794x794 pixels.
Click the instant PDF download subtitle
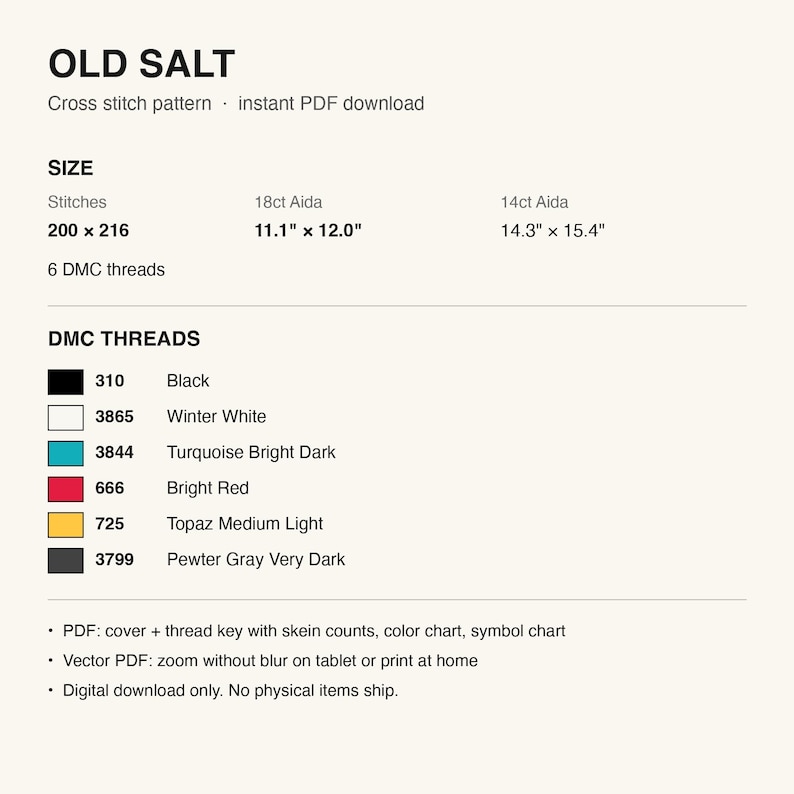(x=331, y=103)
